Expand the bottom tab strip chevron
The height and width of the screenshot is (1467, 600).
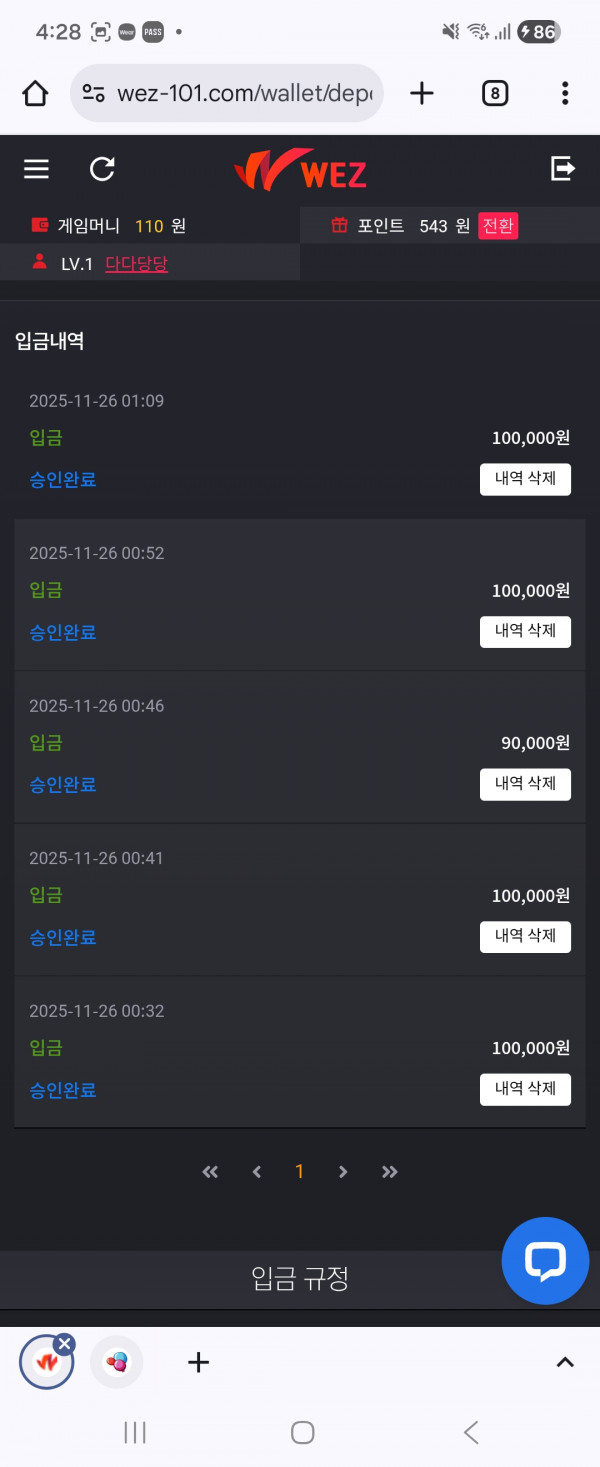tap(565, 1362)
